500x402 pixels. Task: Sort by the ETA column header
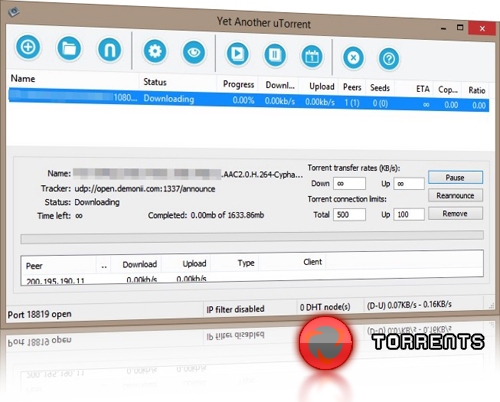coord(422,89)
